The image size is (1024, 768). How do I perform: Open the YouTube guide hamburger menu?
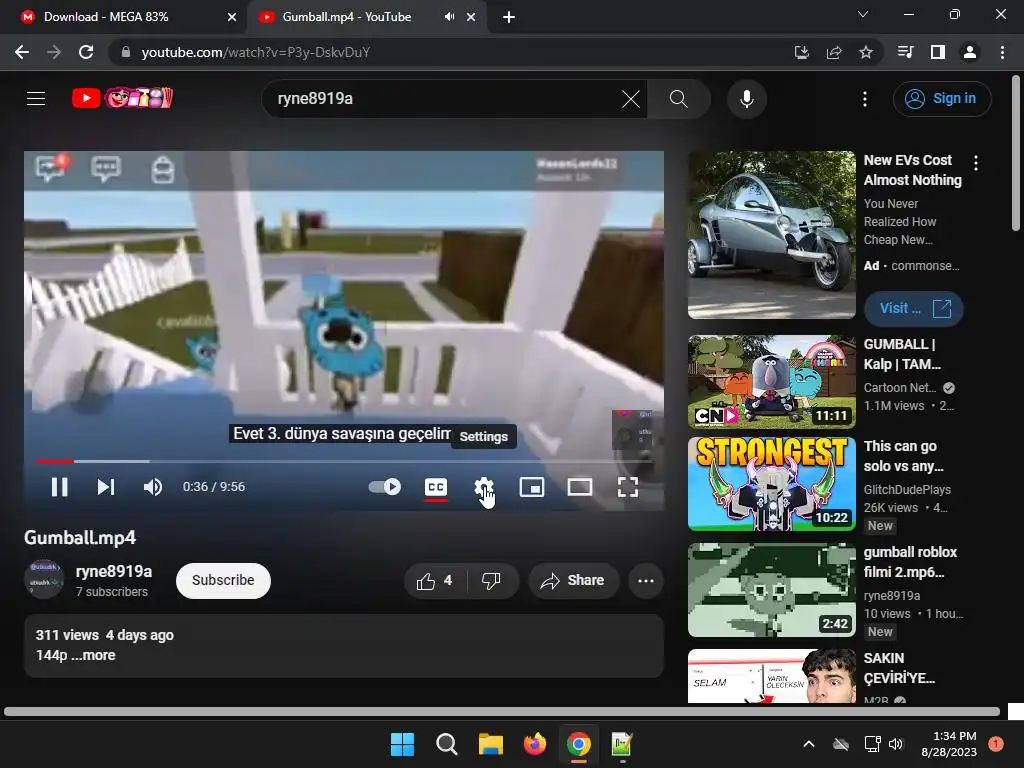click(x=36, y=99)
